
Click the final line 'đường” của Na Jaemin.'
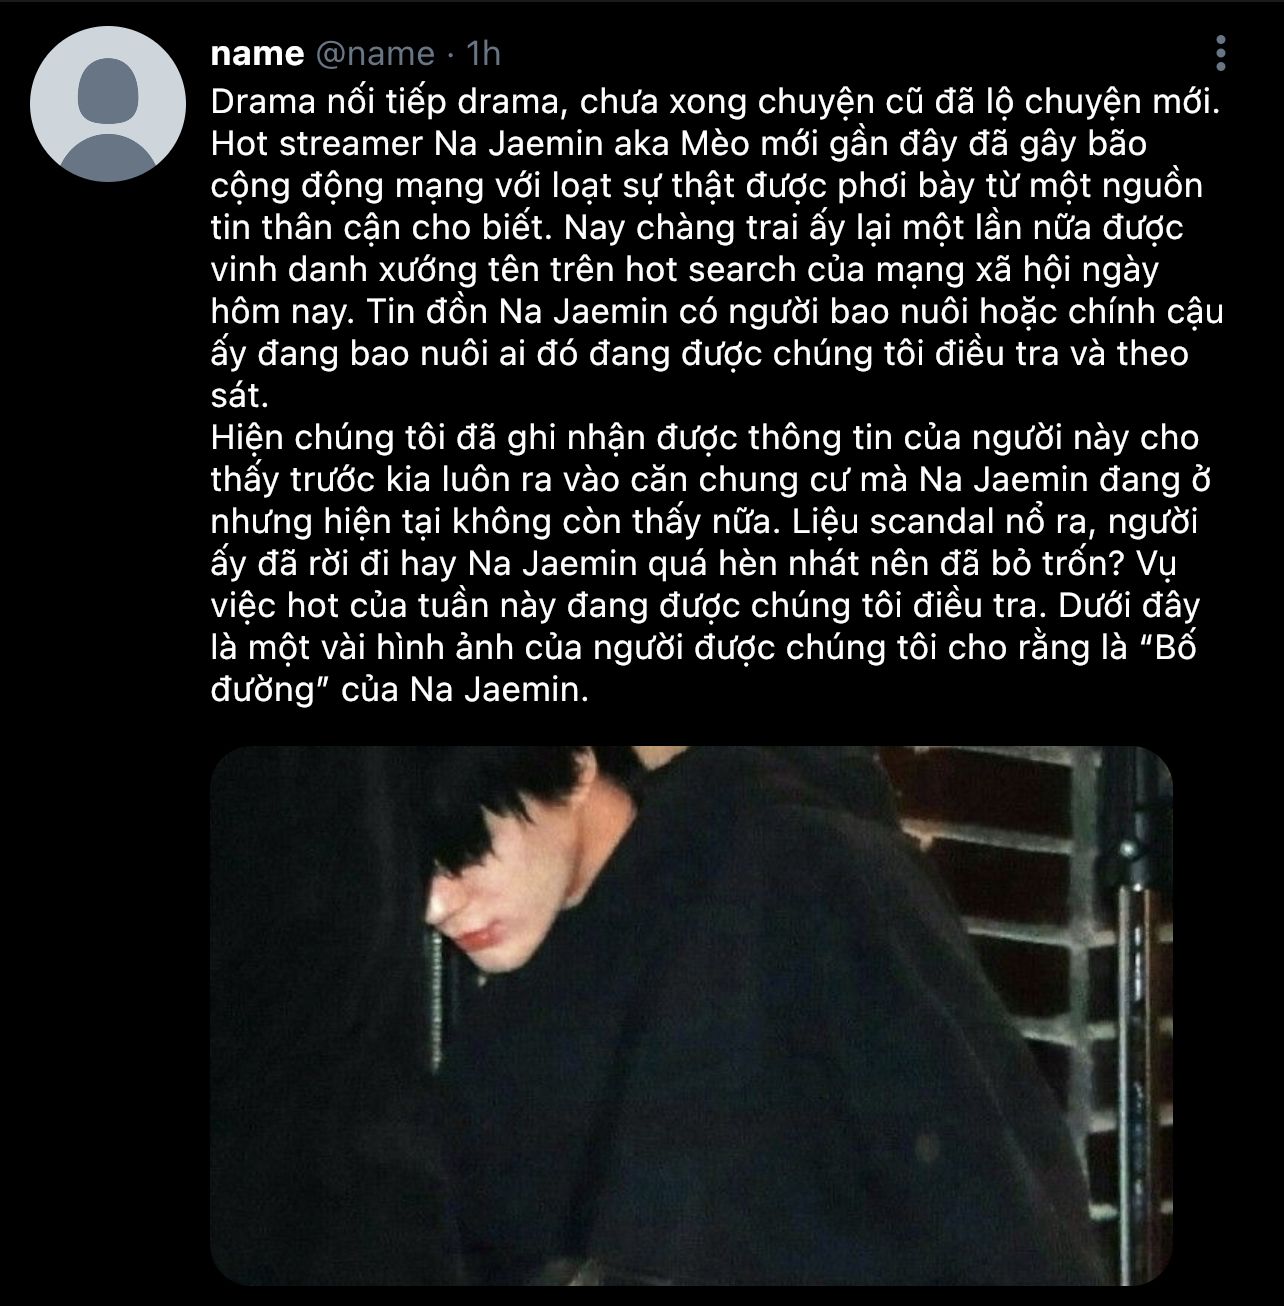[x=400, y=690]
